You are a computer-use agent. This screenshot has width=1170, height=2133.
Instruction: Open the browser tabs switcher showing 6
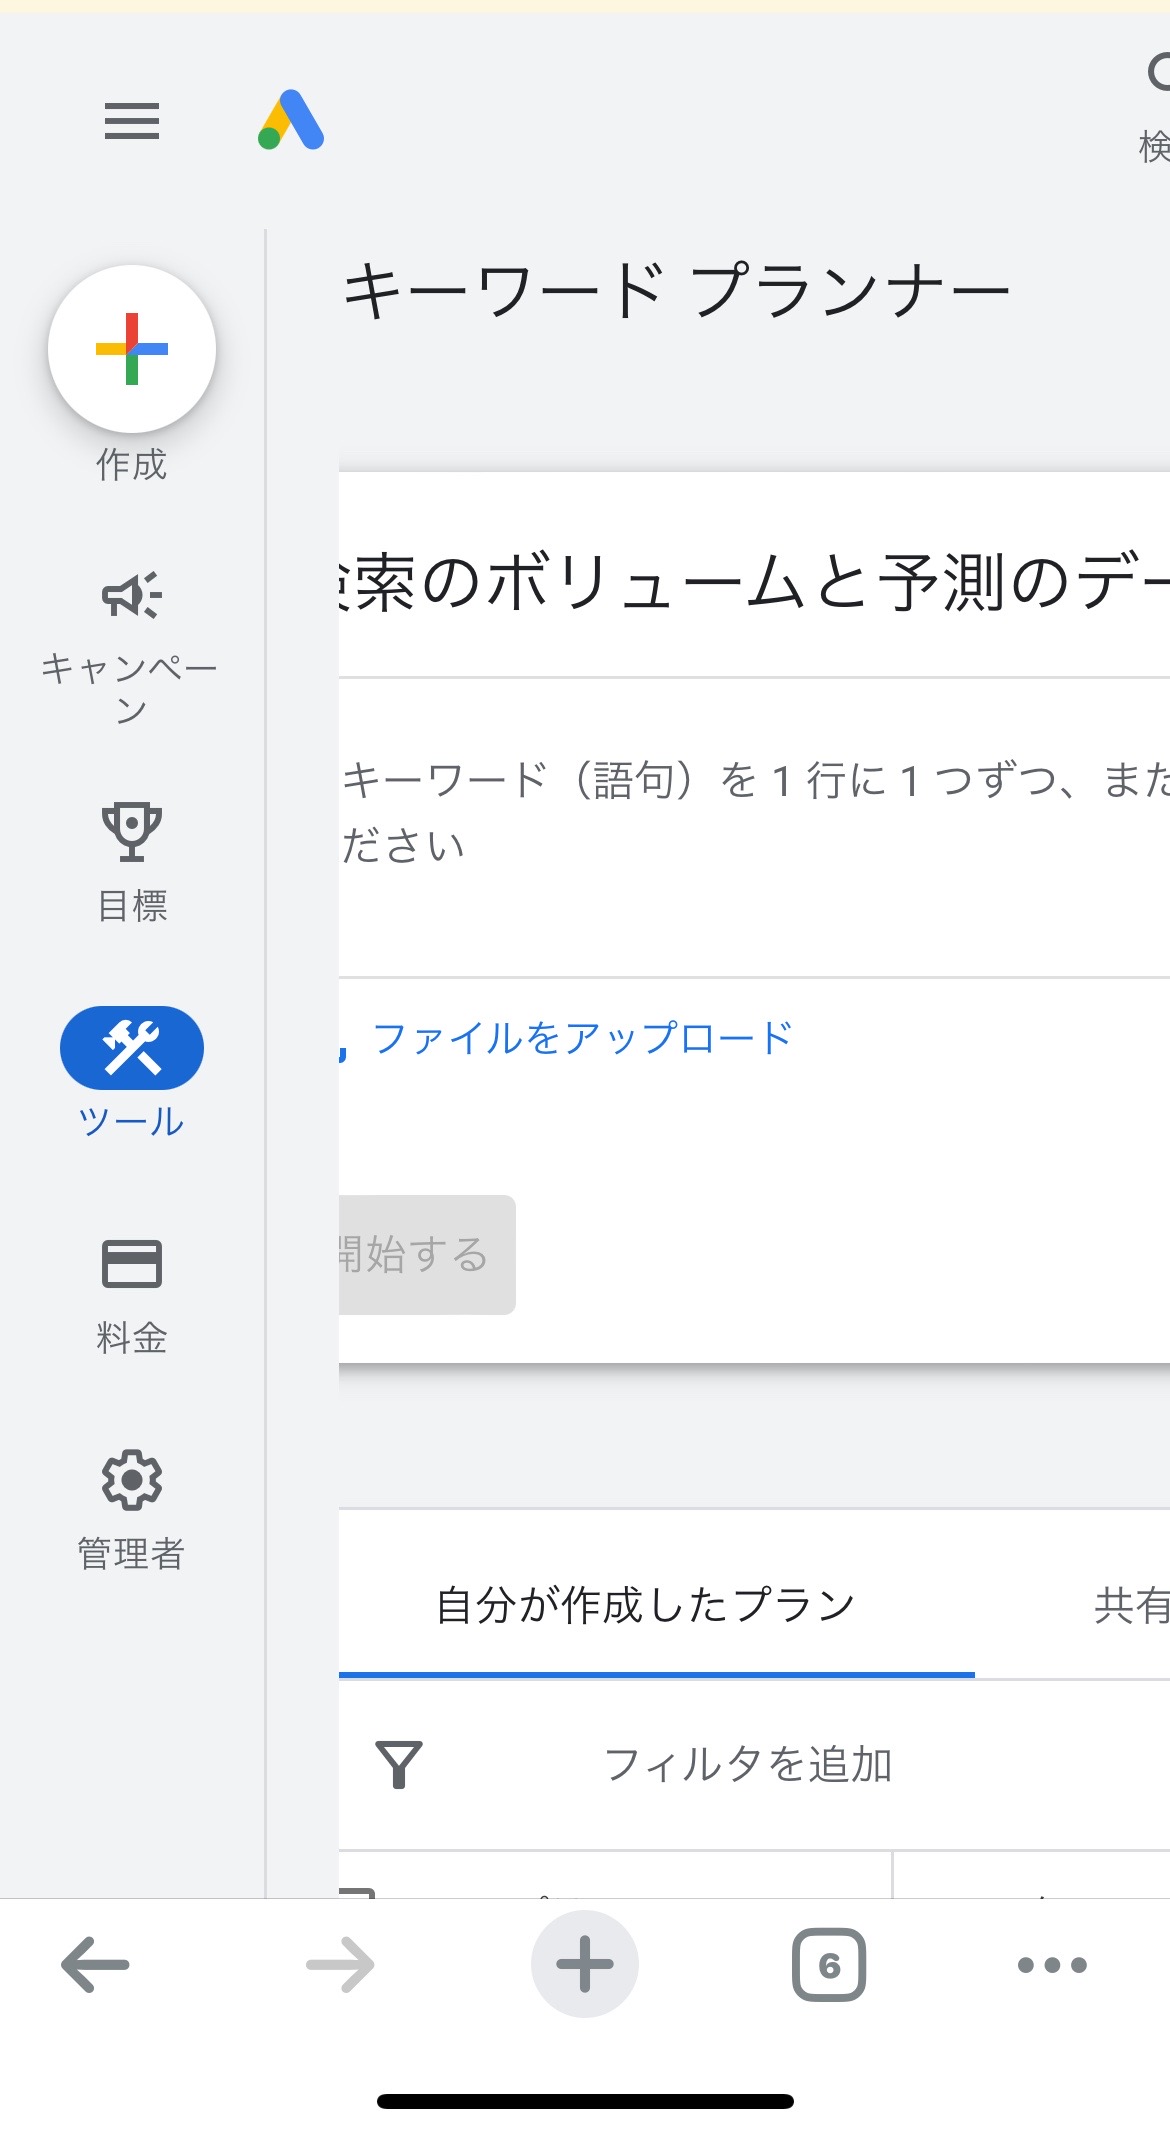(829, 1964)
